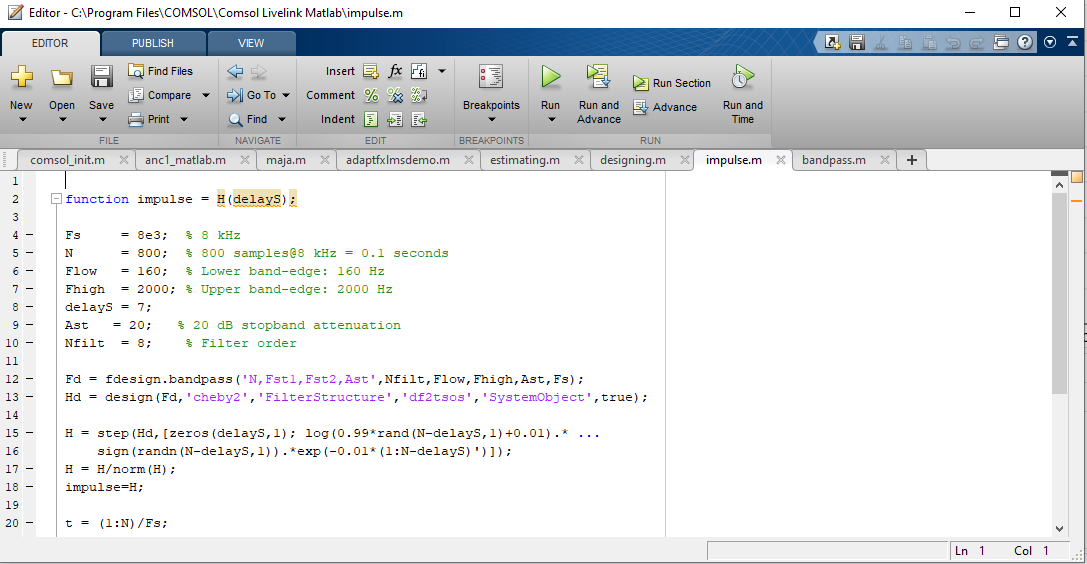
Task: Open the Go To dropdown
Action: (x=285, y=96)
